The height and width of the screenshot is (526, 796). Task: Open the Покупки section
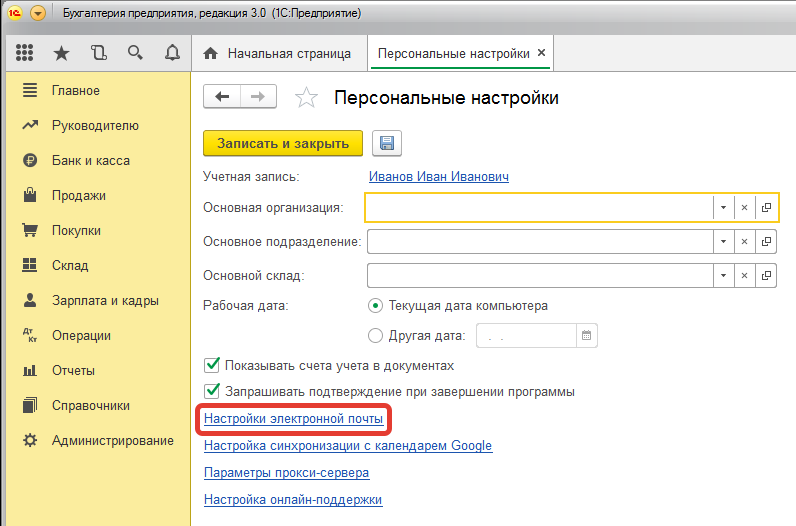(x=76, y=231)
